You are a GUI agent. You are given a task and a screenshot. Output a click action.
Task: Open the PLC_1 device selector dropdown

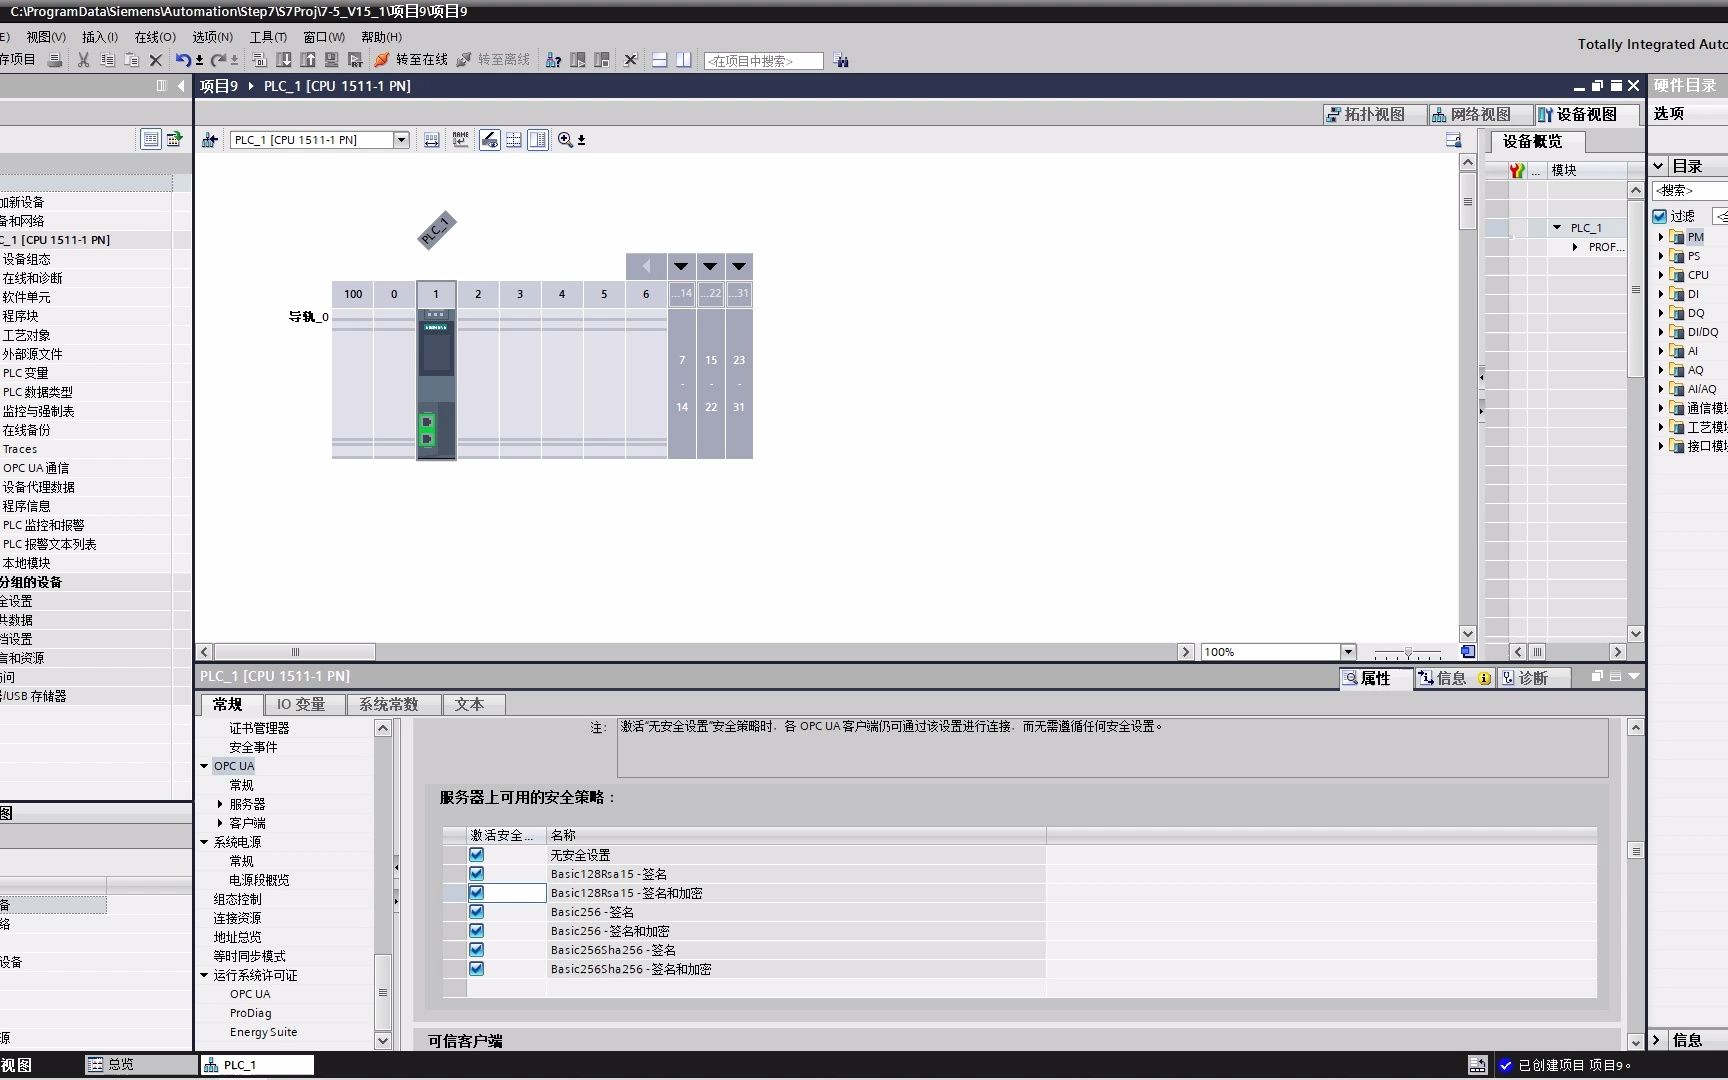401,140
